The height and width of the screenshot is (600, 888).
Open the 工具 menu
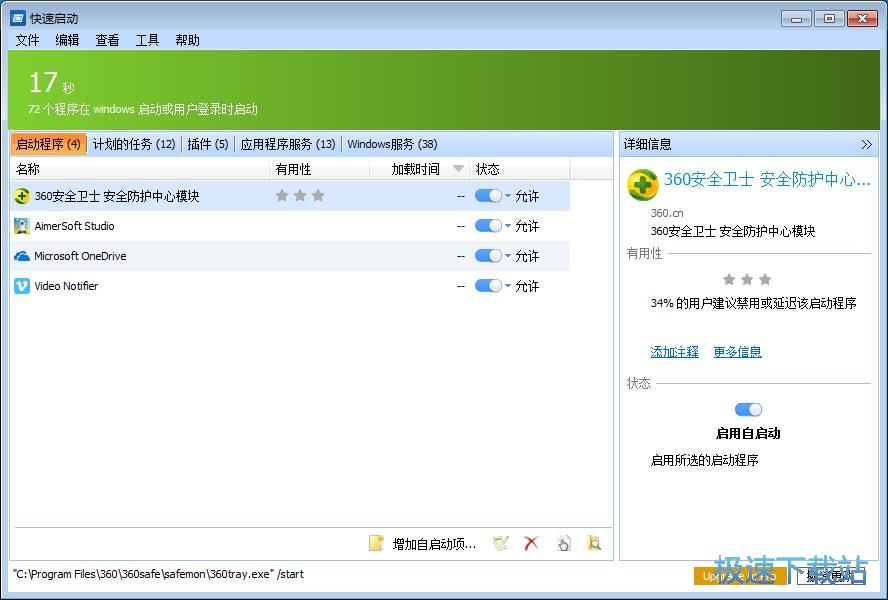[x=147, y=40]
